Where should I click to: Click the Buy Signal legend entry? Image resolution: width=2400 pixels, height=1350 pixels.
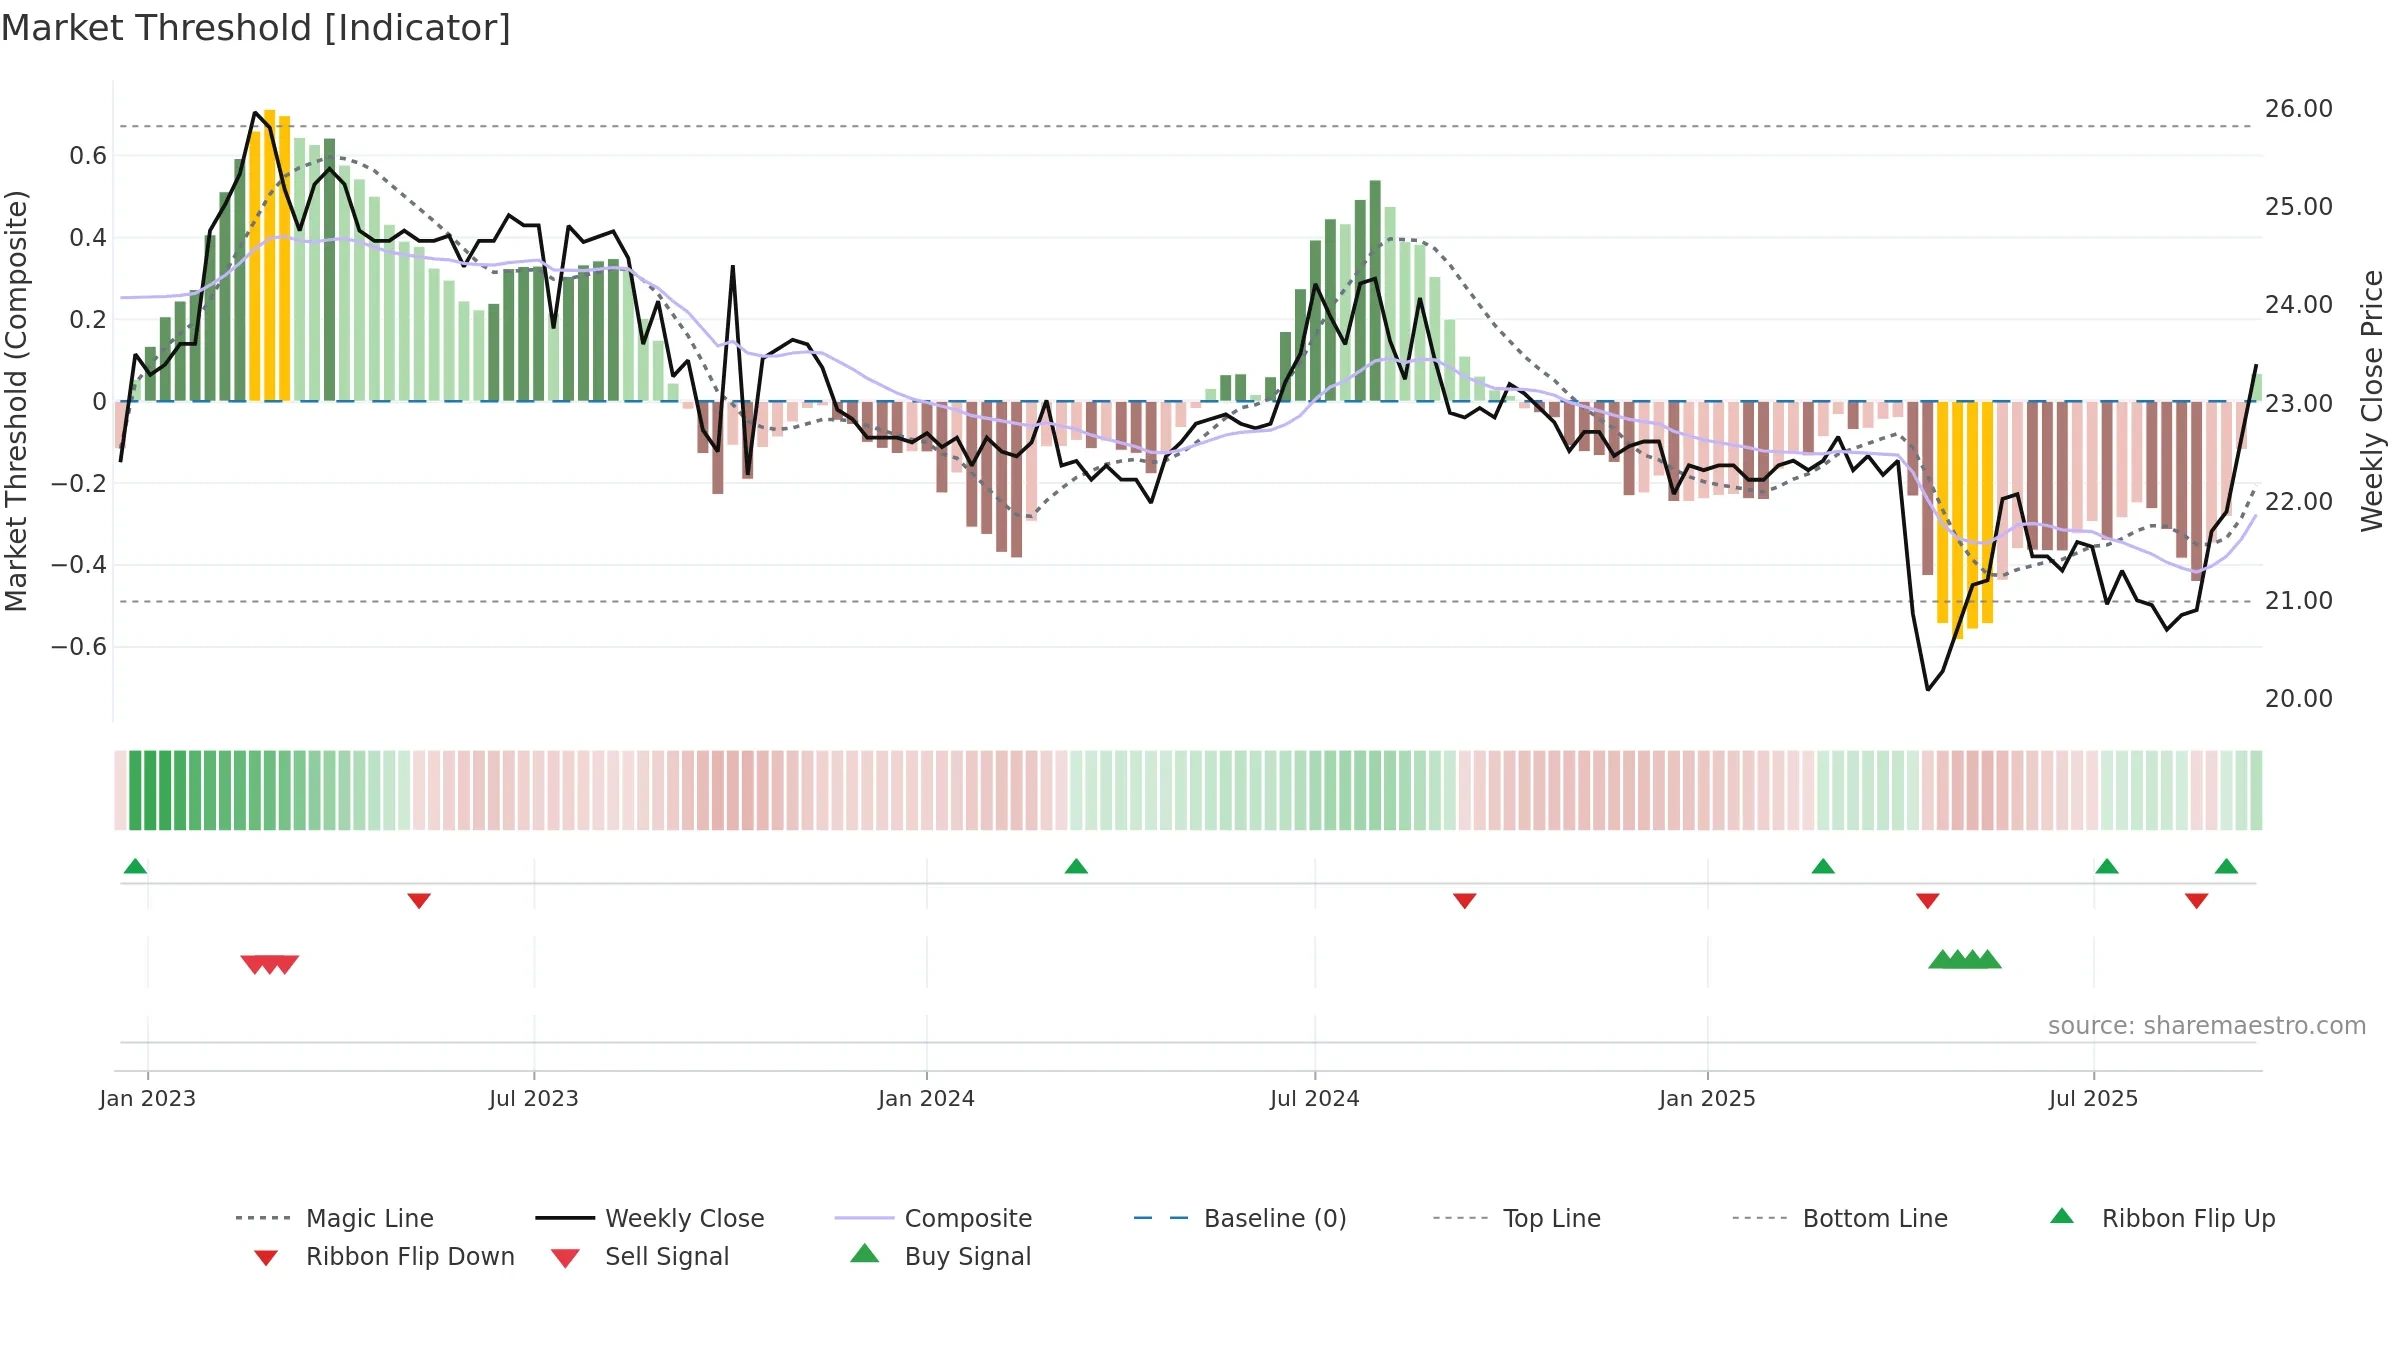coord(940,1256)
